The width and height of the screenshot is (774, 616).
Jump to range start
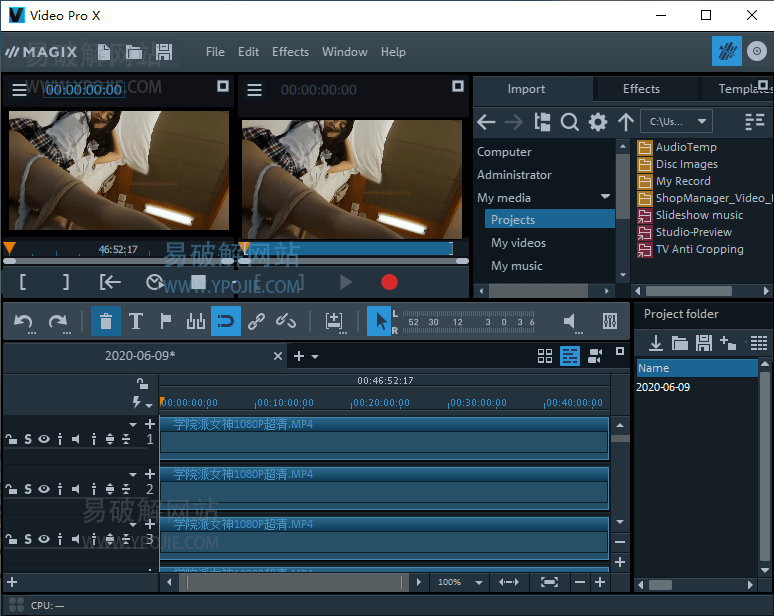110,282
